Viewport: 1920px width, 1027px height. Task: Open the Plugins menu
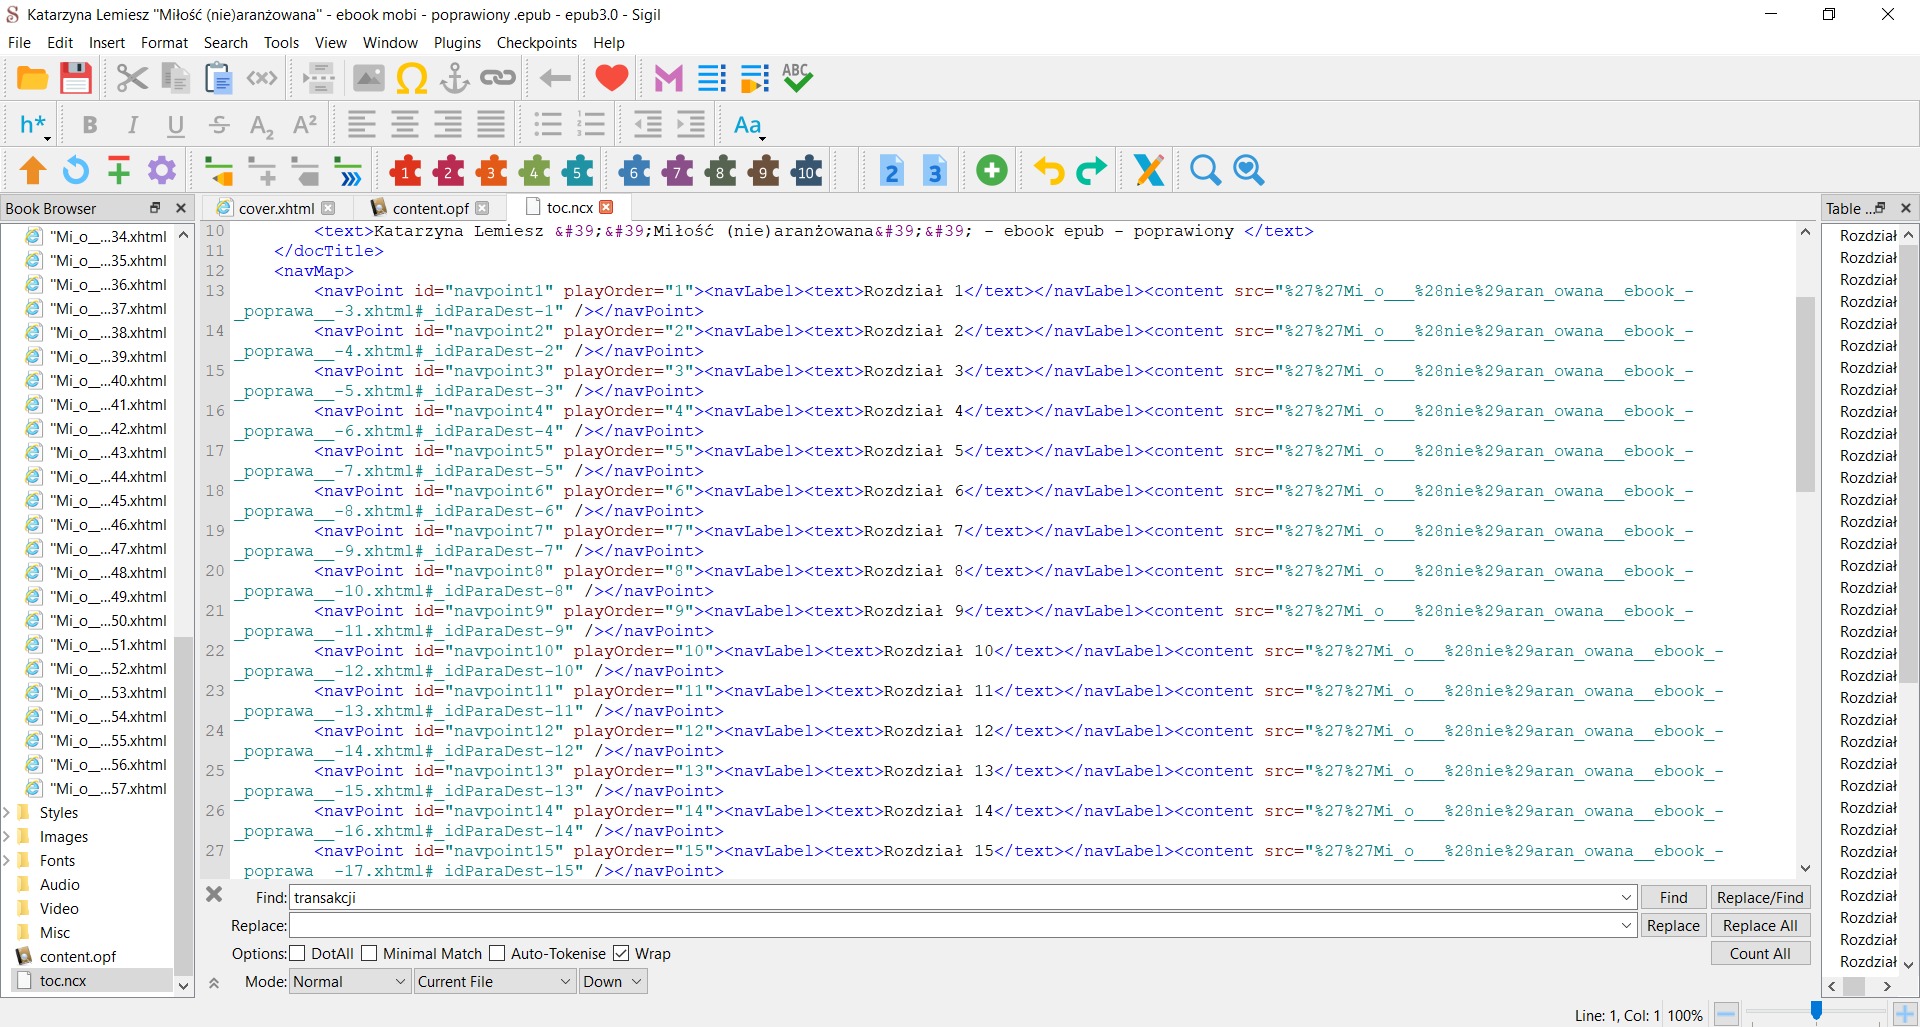click(x=457, y=43)
